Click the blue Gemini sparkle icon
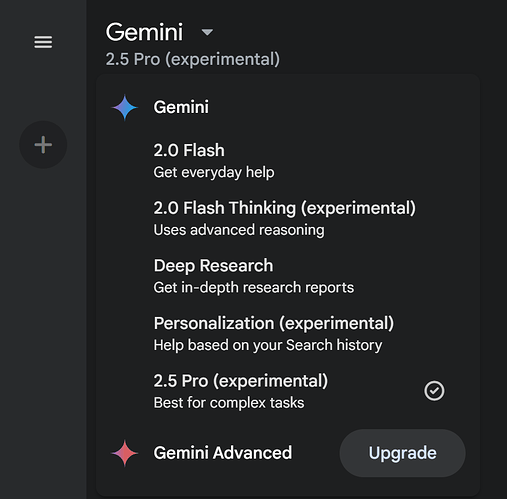 (x=125, y=107)
